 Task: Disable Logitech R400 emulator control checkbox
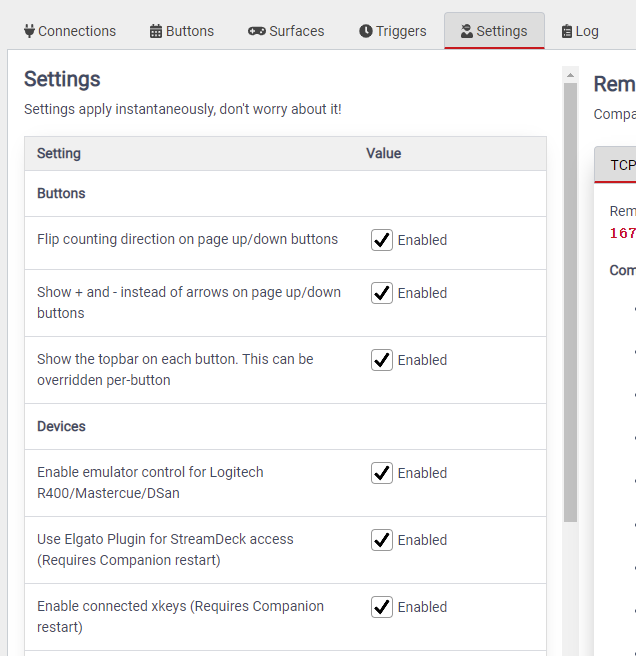[382, 473]
